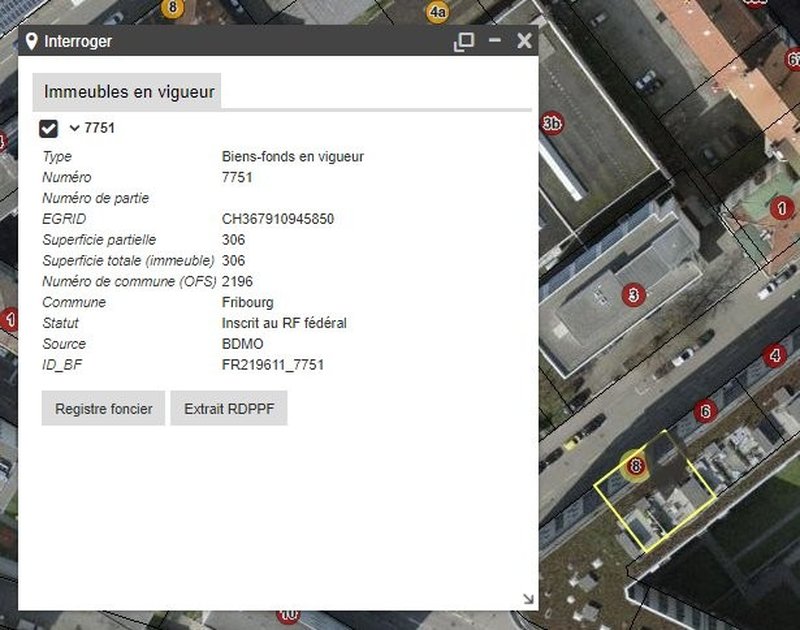Select the red address marker 3b
The image size is (800, 630).
(551, 124)
